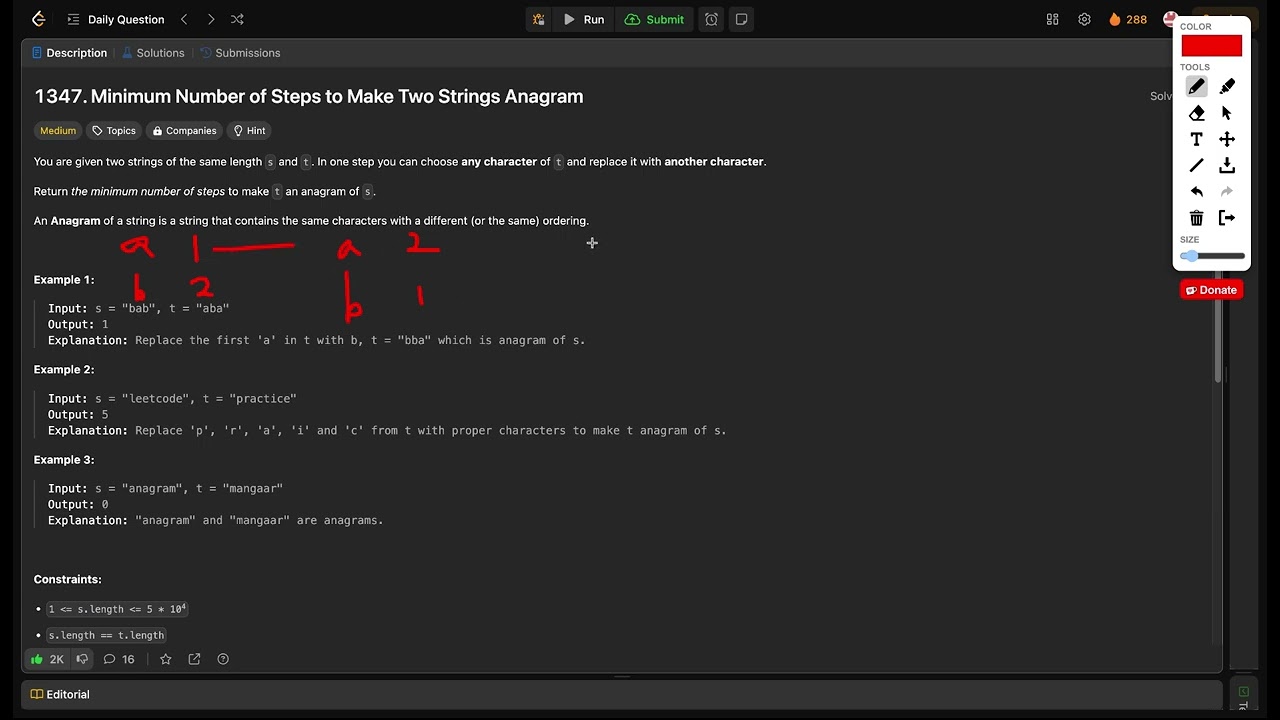Expand the Companies tag

click(x=183, y=131)
